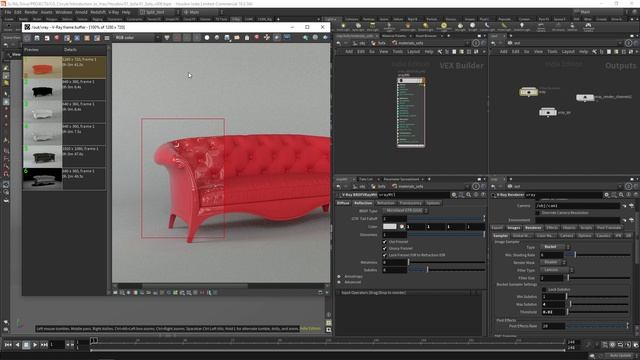Click the pin icon in VEX Builder path bar
The image size is (640, 360).
pyautogui.click(x=476, y=43)
